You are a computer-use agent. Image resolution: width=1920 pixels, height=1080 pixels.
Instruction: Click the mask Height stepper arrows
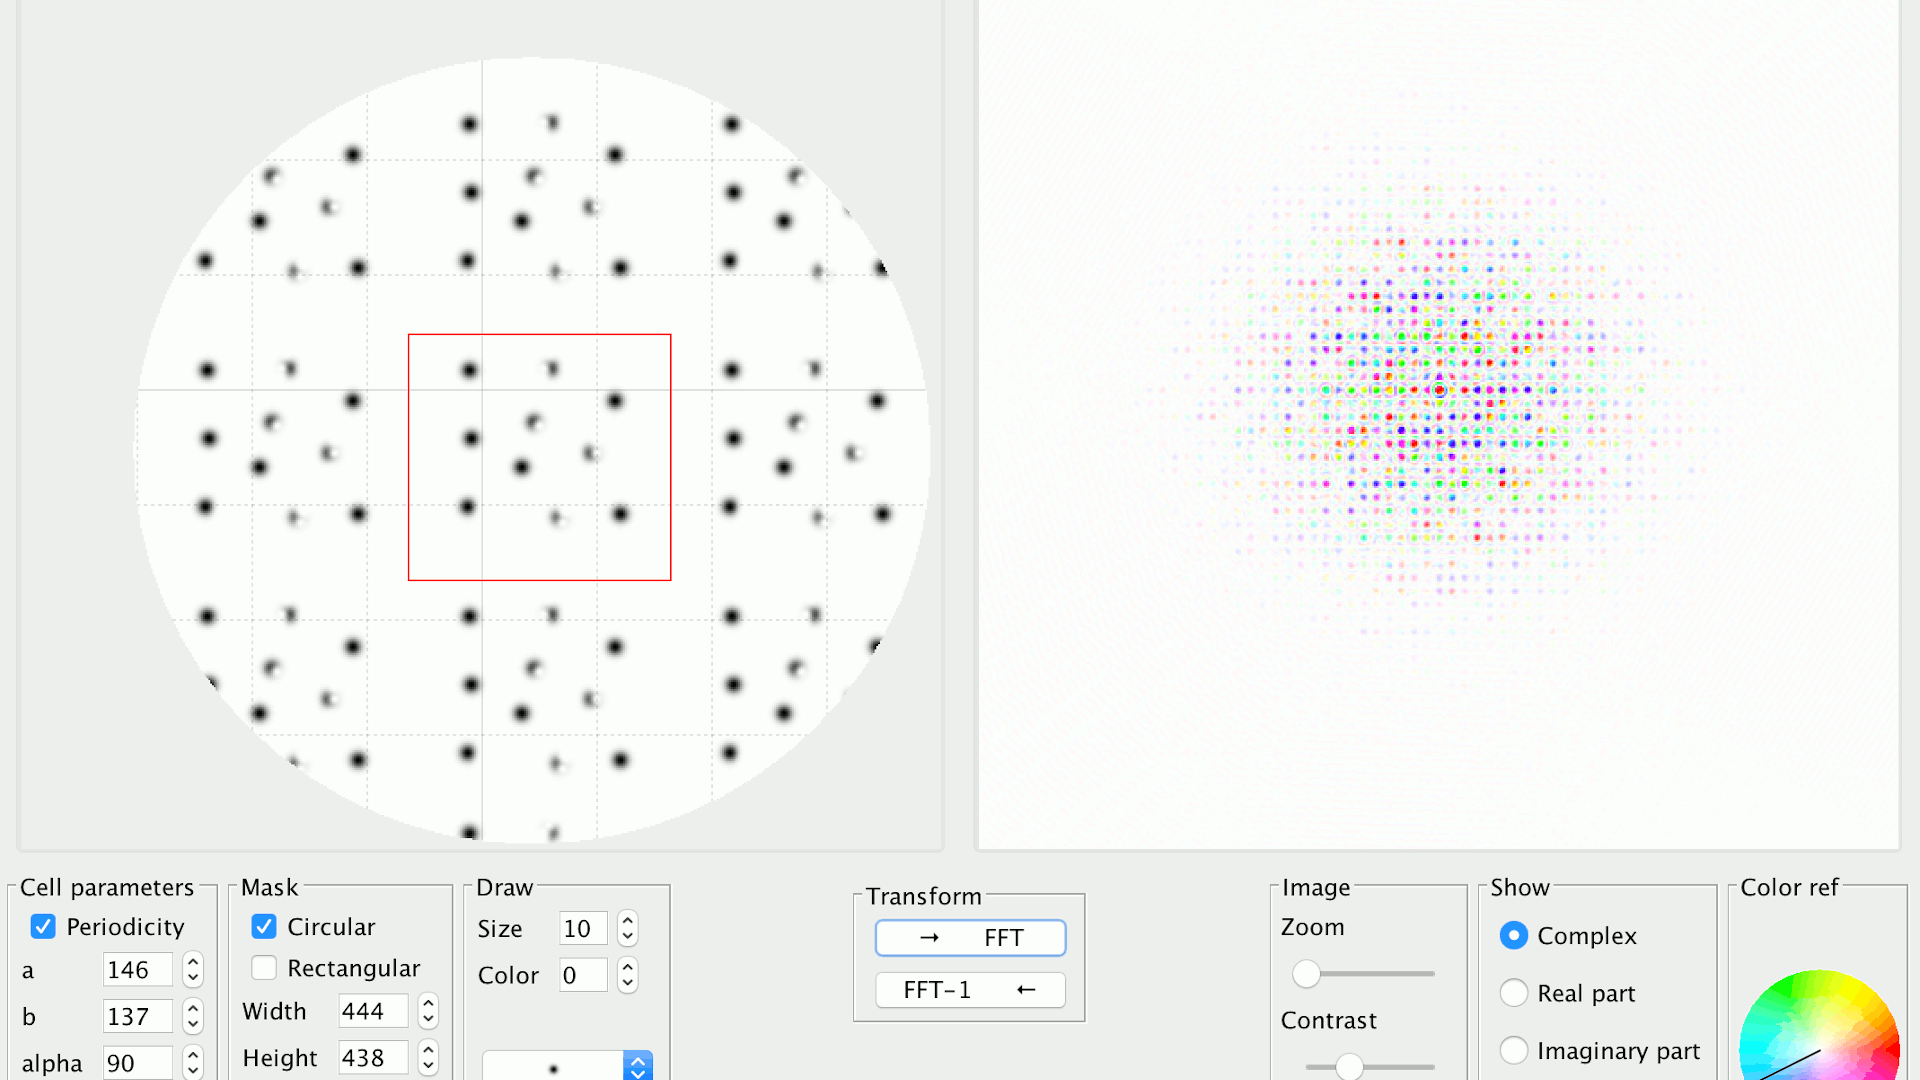click(428, 1057)
